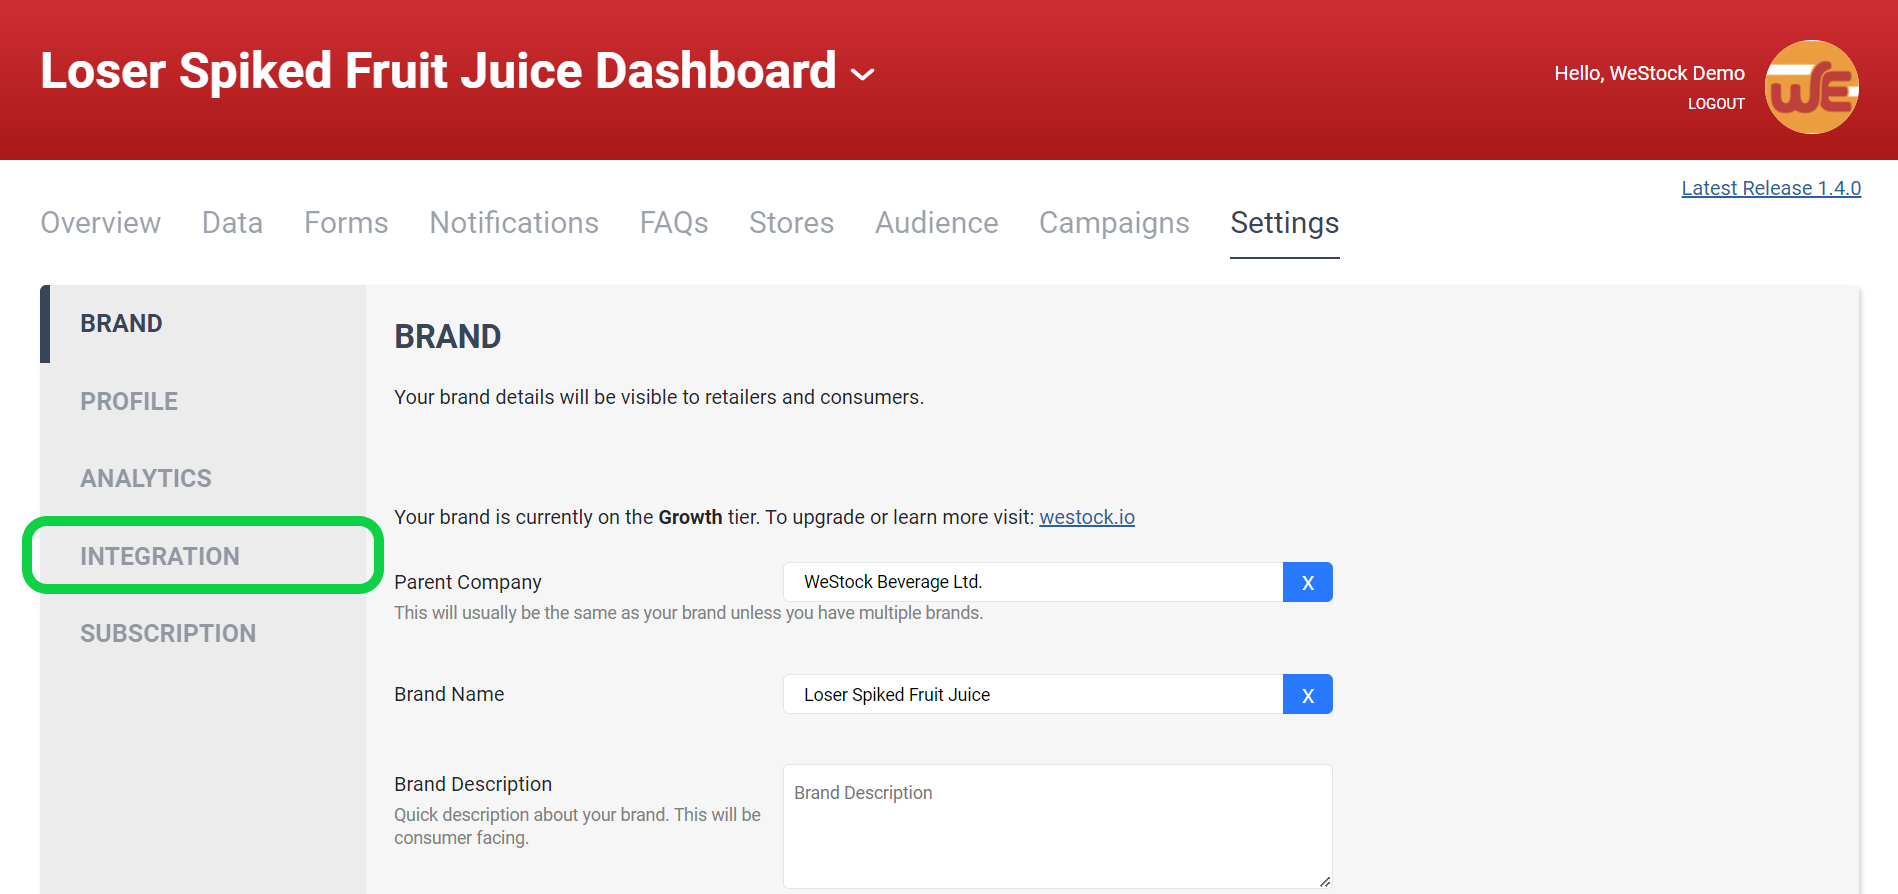
Task: Open the Latest Release 1.4.0 link
Action: click(1771, 188)
